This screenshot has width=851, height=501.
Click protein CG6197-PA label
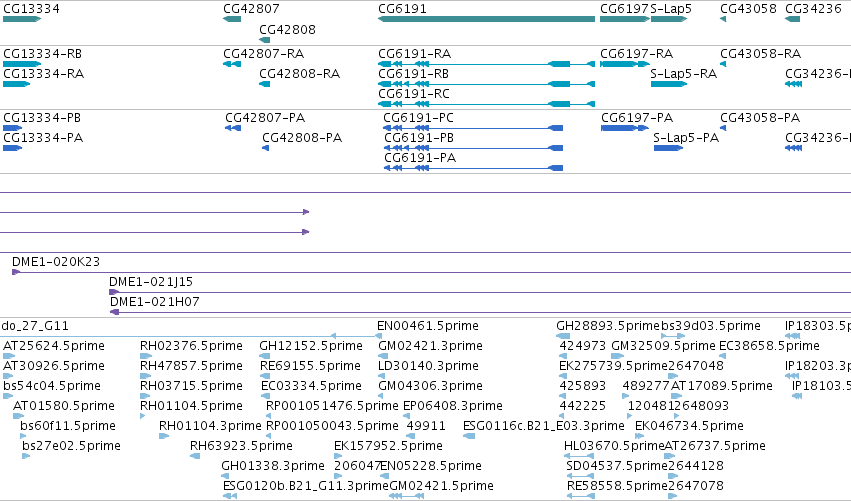tap(637, 118)
